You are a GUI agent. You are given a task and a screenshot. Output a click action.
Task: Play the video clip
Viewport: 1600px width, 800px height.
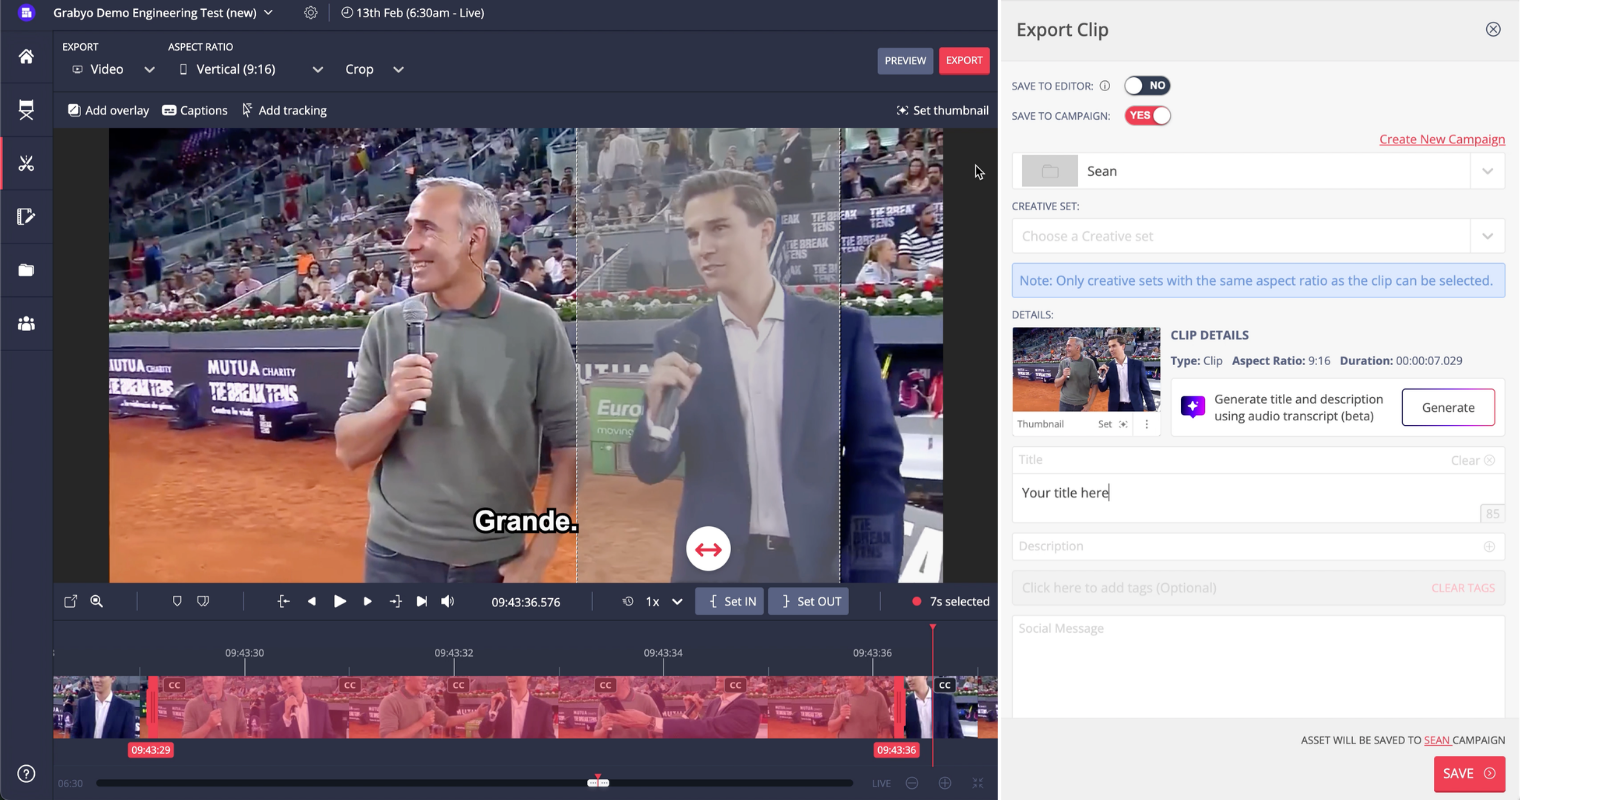click(340, 601)
